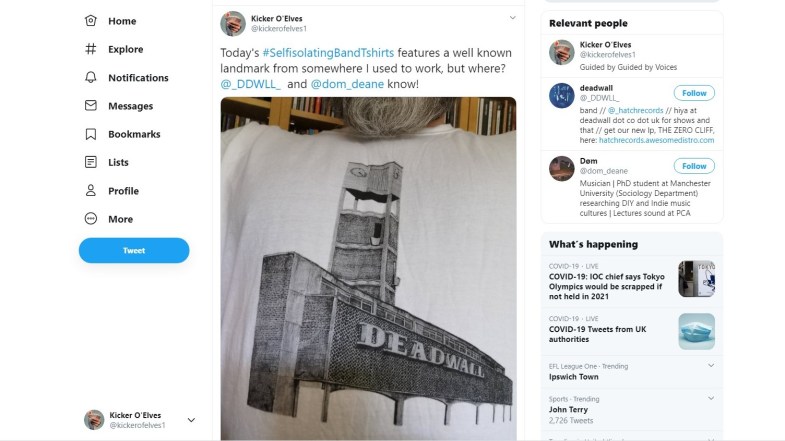Viewport: 785px width, 441px height.
Task: Open the Deadwall t-shirt photo
Action: pos(368,268)
